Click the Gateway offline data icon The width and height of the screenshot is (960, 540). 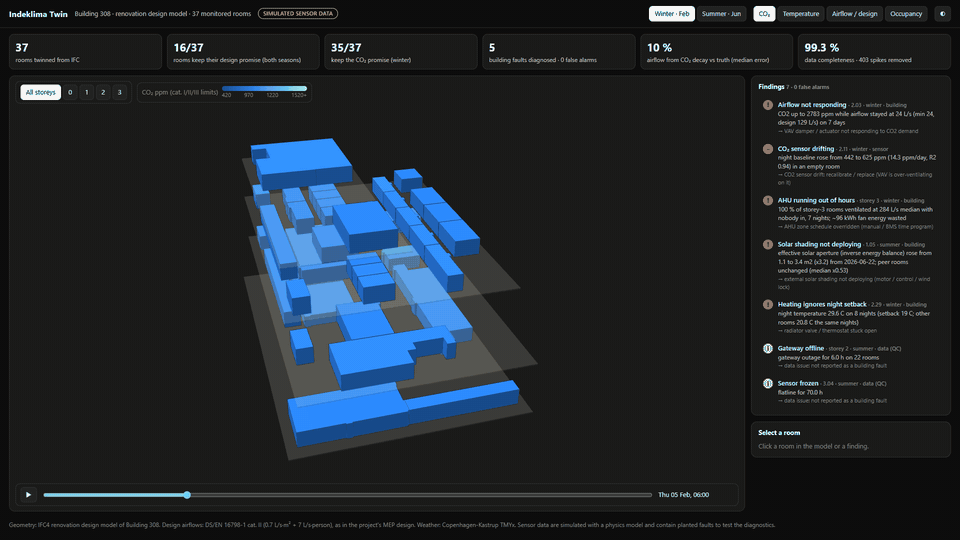768,348
